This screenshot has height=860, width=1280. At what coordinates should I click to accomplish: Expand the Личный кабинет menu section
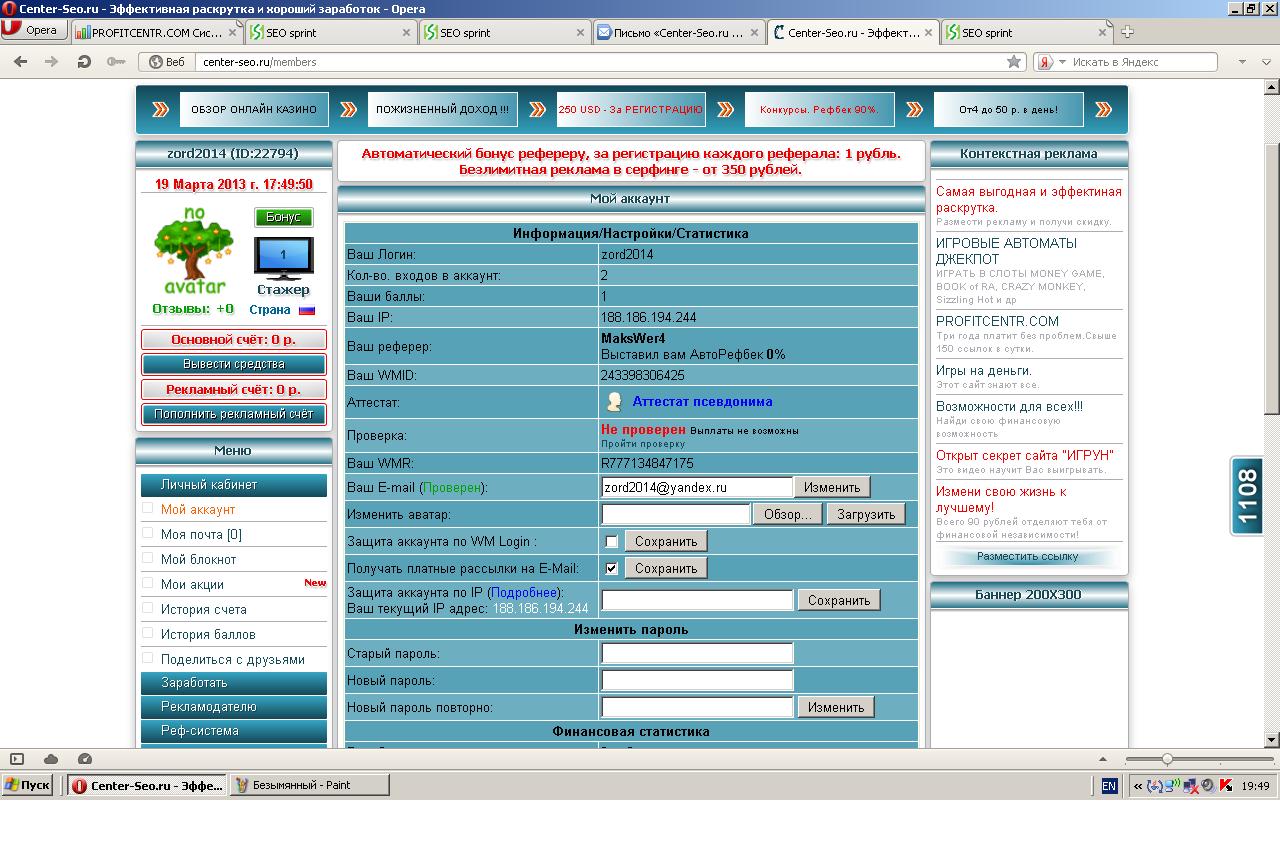pos(234,485)
